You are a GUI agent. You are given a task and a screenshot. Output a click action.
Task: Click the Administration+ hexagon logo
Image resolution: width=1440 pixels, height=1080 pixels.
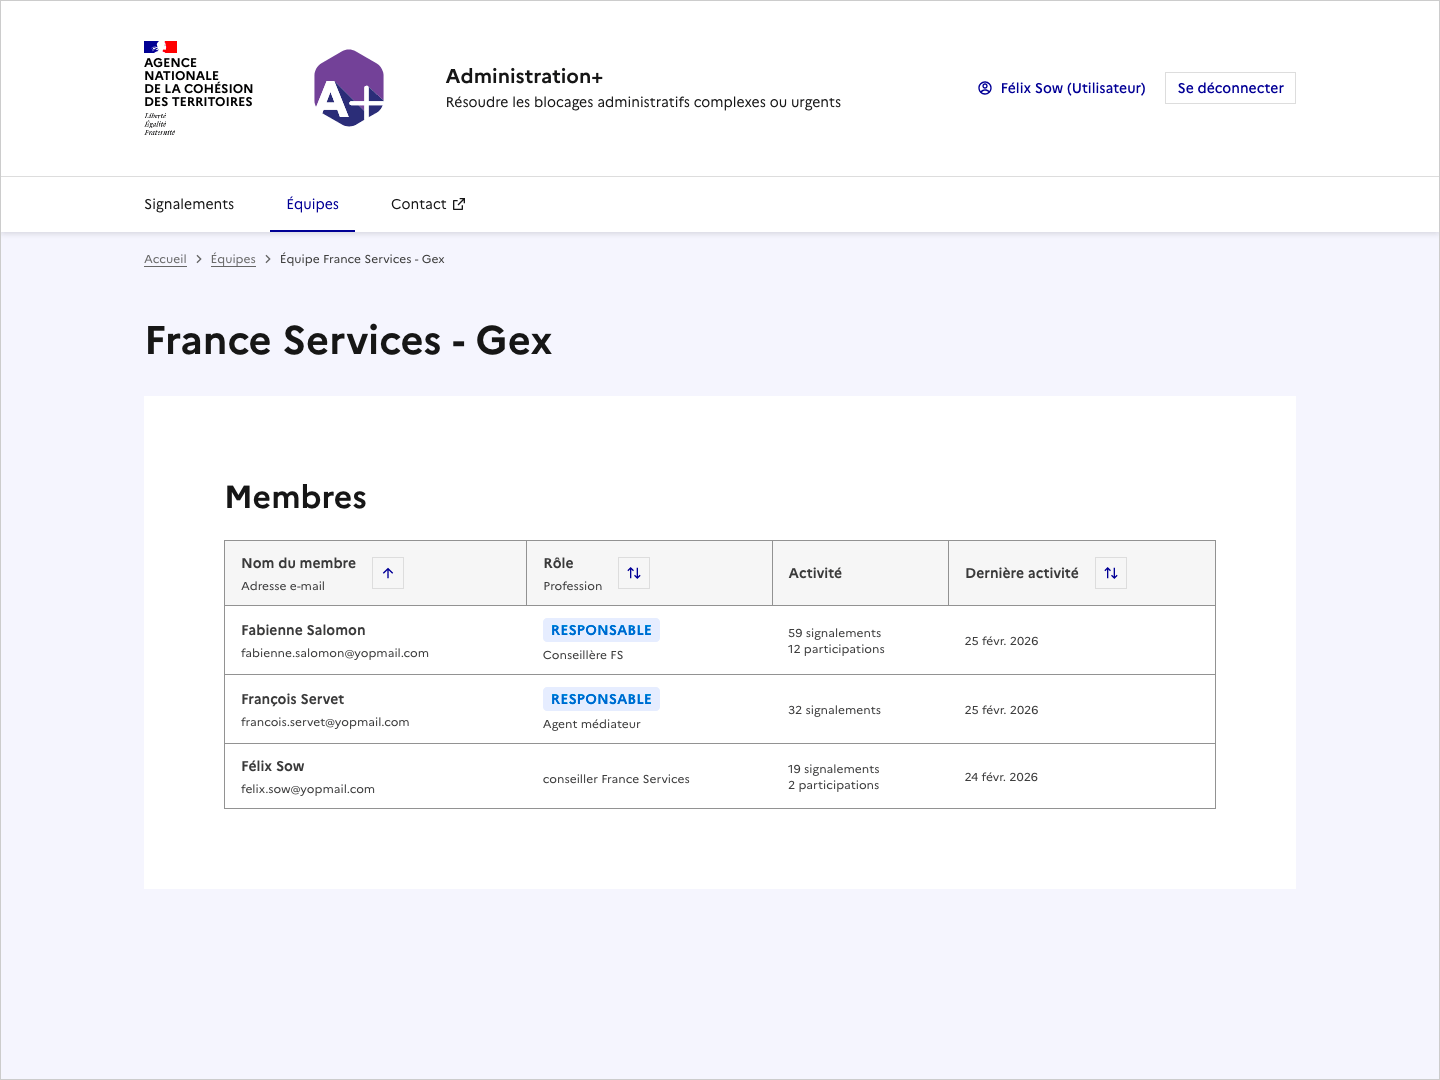pos(349,88)
